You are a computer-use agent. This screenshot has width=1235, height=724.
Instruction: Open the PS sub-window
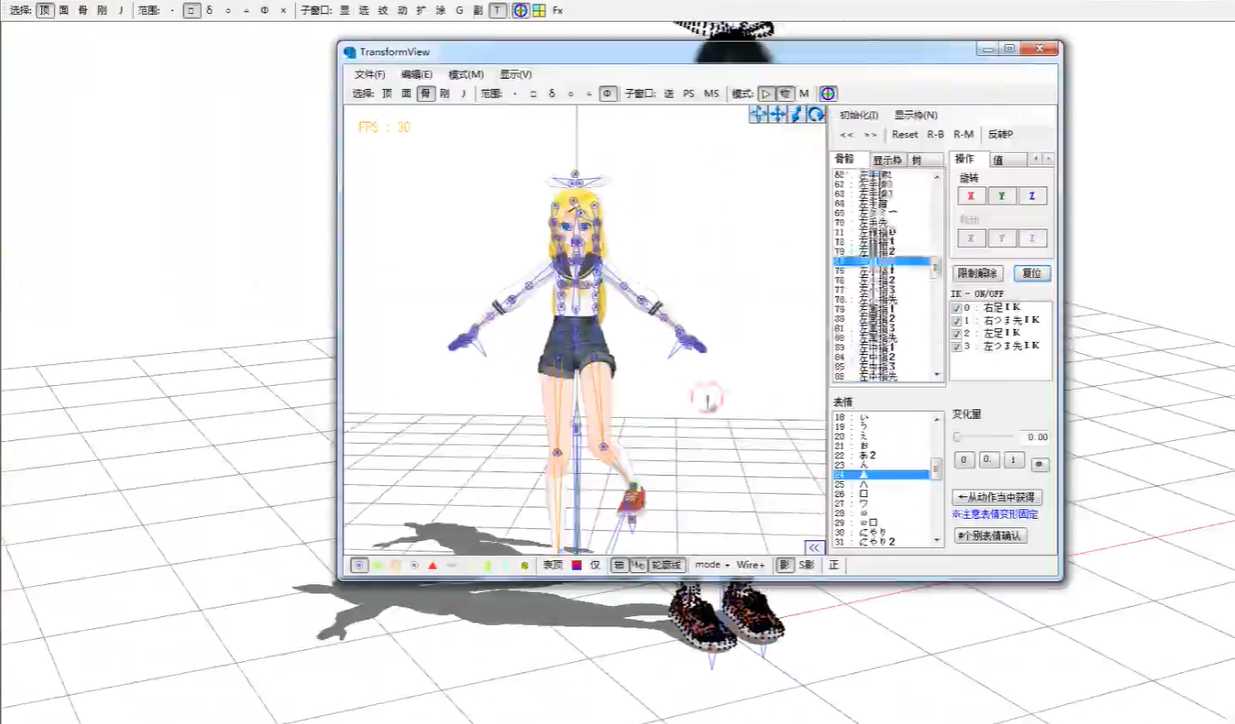689,94
